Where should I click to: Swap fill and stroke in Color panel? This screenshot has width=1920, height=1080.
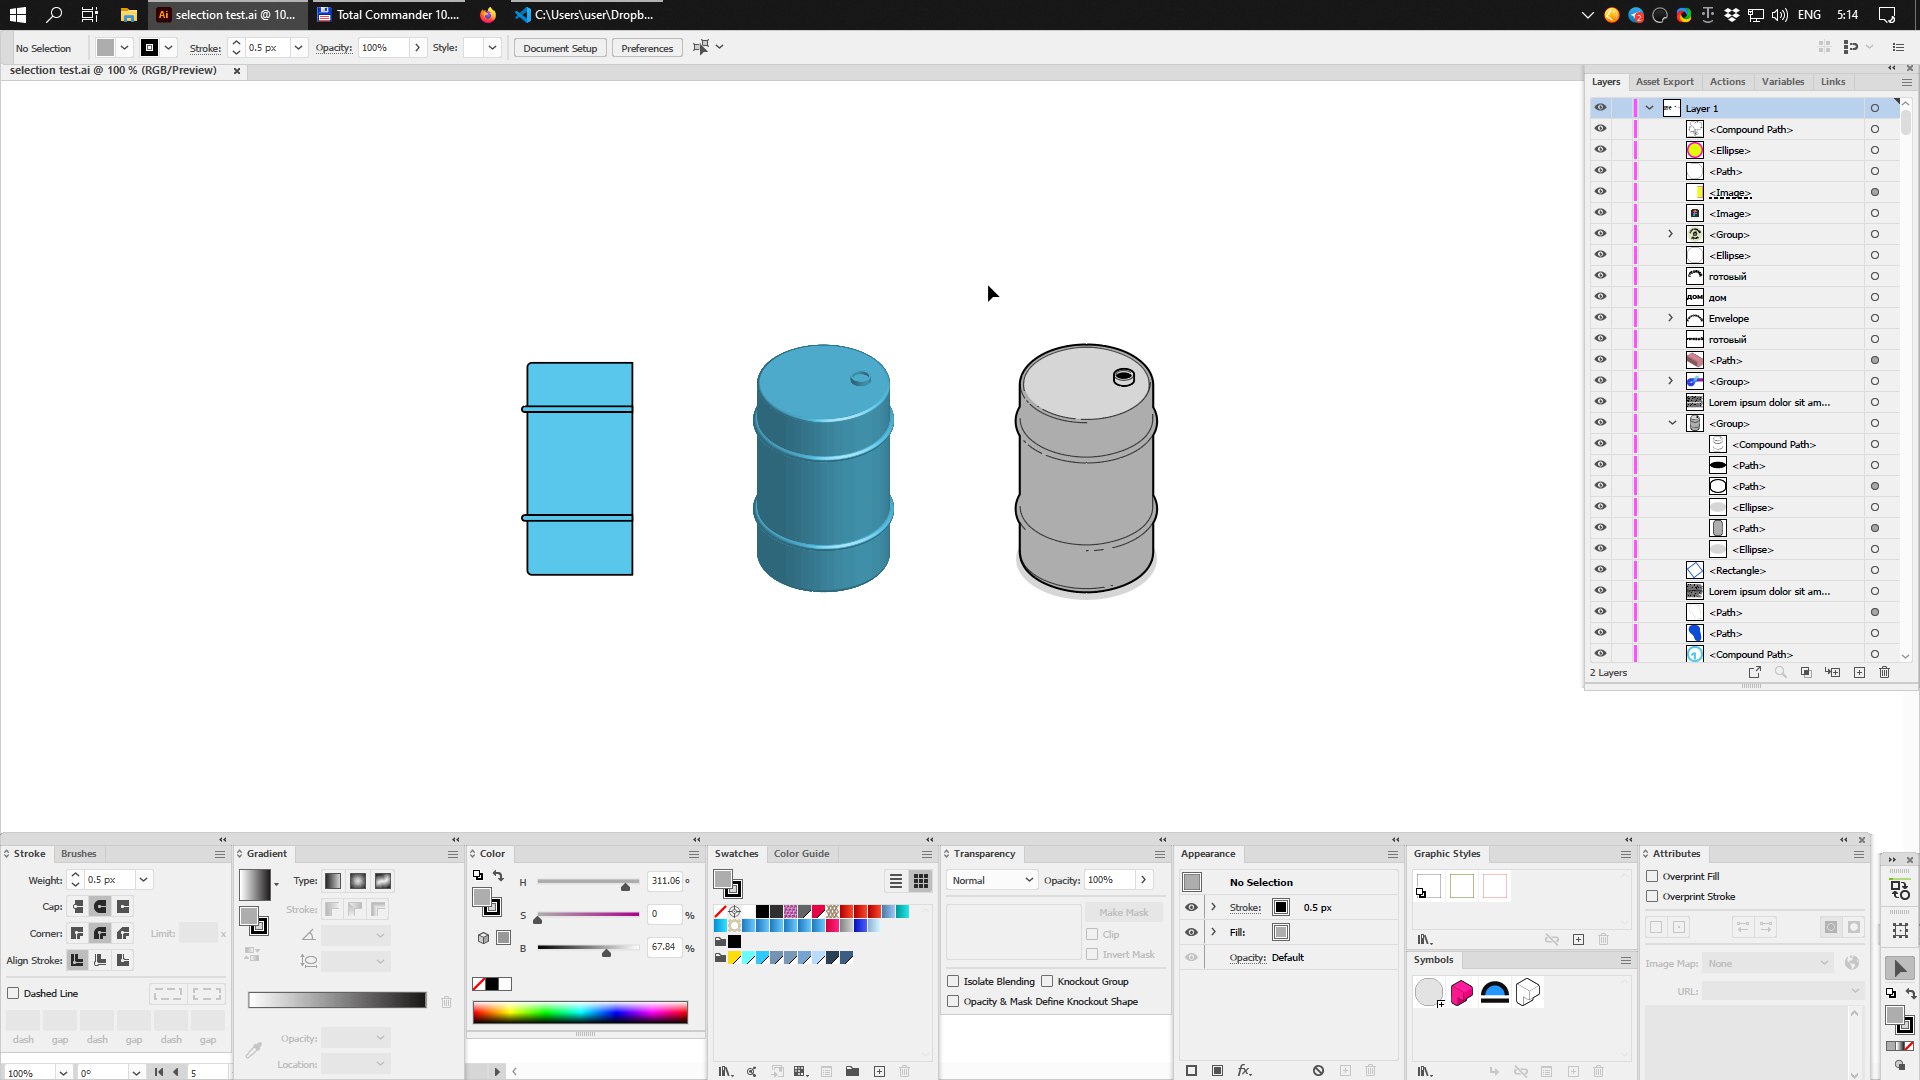(x=498, y=876)
